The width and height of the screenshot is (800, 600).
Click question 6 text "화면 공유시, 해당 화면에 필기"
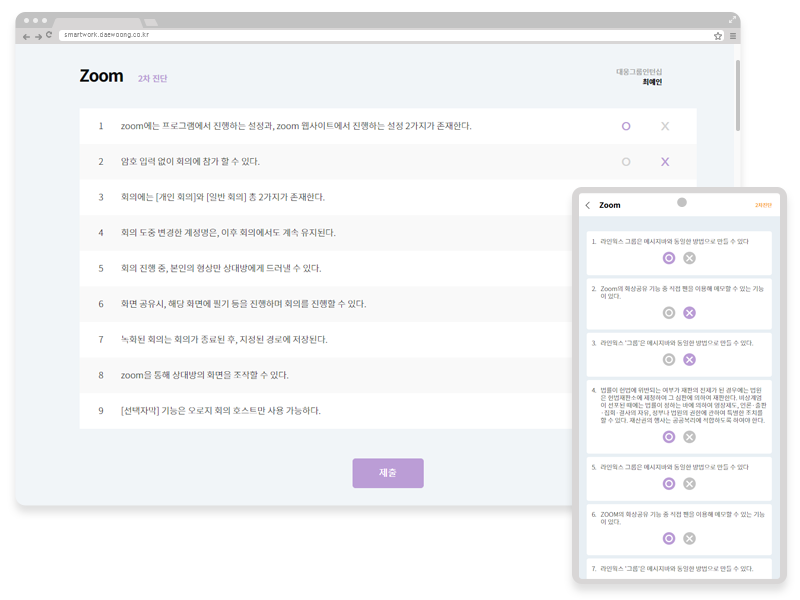point(174,304)
